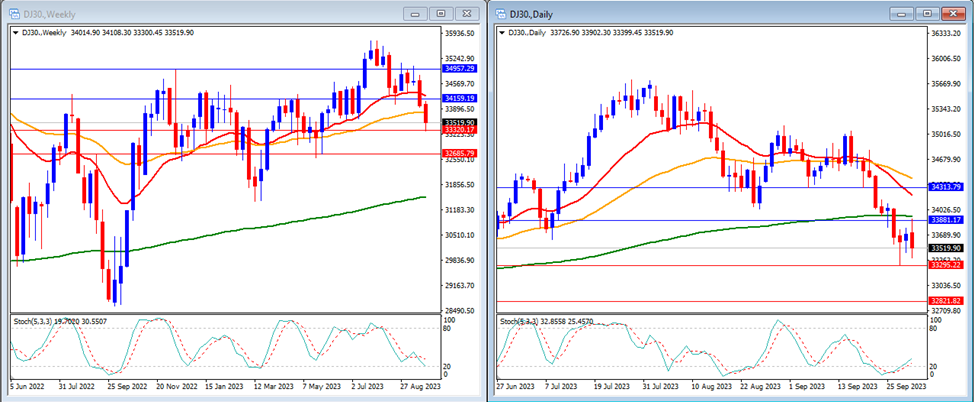Image resolution: width=975 pixels, height=402 pixels.
Task: Open the triangle menu beside DJ30..Weekly label
Action: tap(16, 33)
